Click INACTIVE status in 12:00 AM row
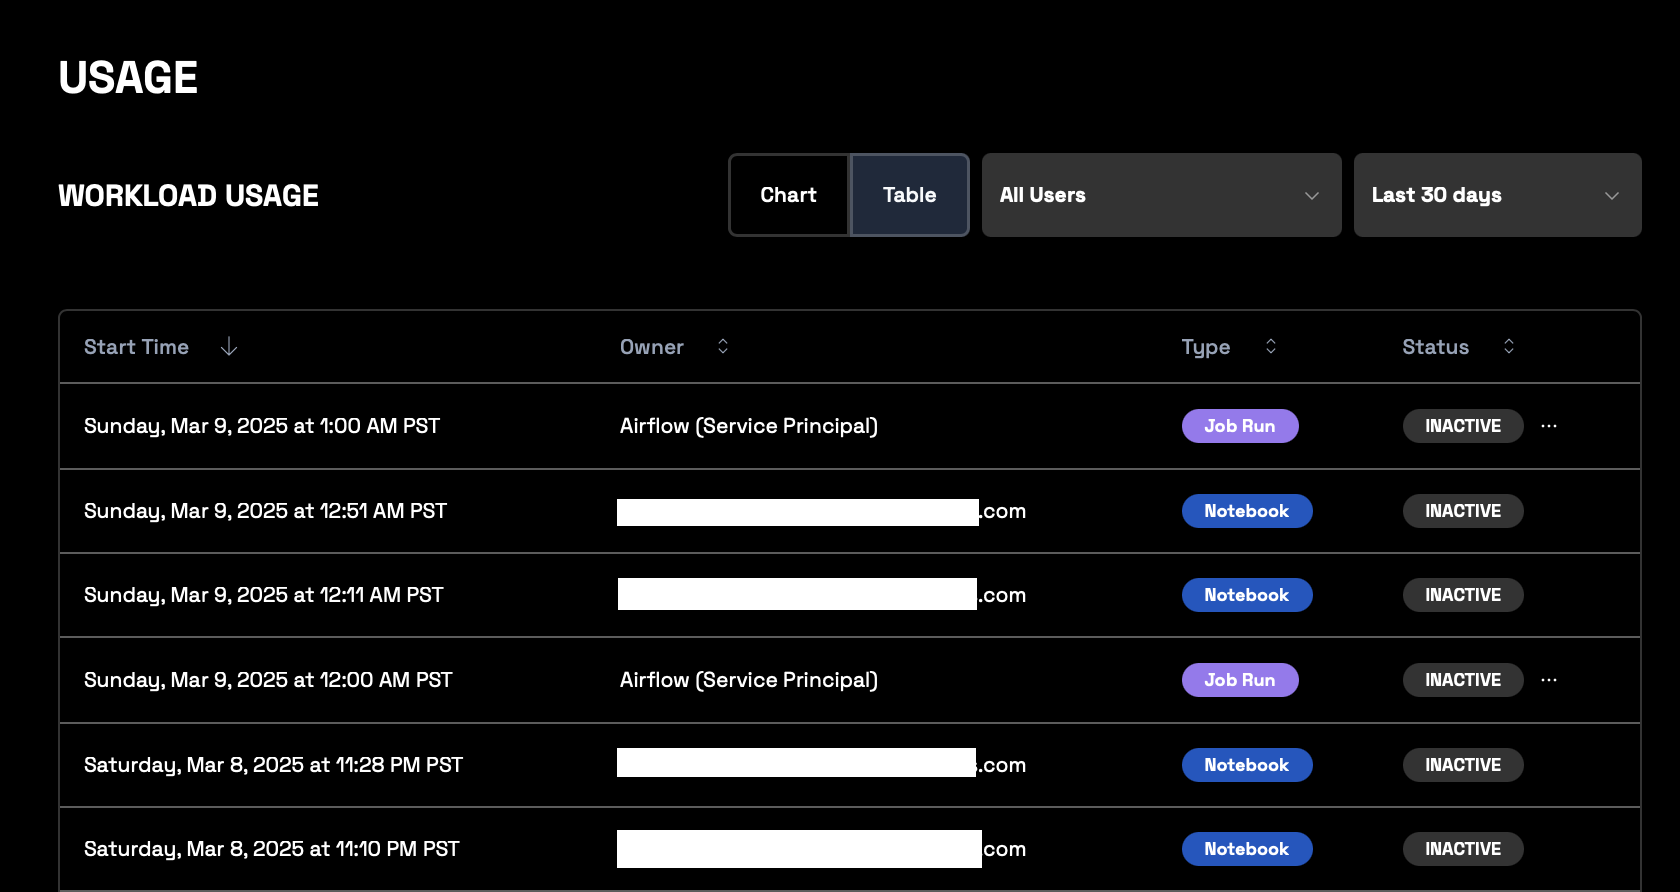The height and width of the screenshot is (892, 1680). 1463,680
